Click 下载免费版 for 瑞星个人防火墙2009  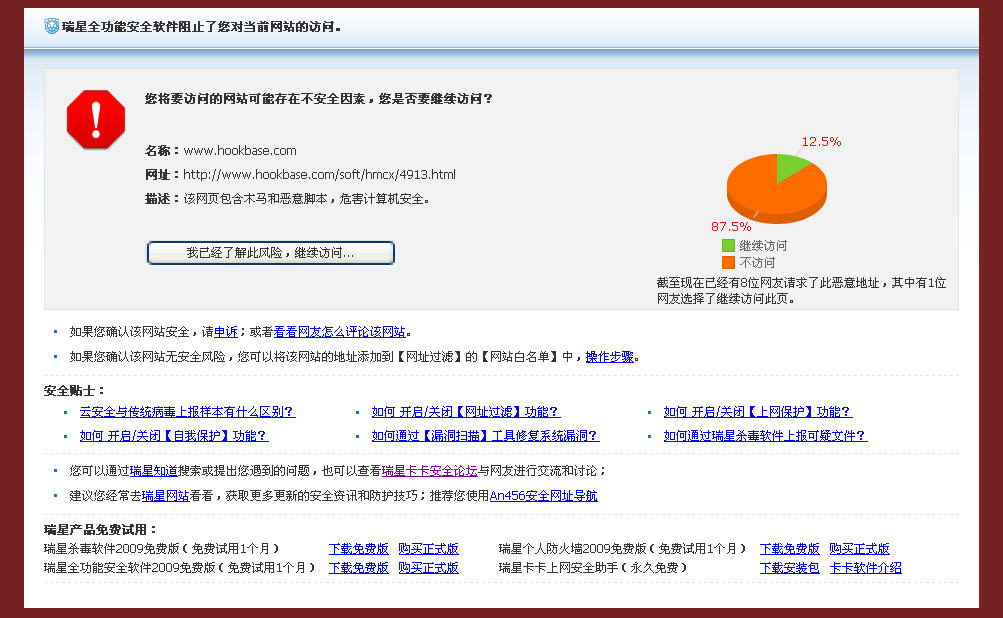click(790, 549)
